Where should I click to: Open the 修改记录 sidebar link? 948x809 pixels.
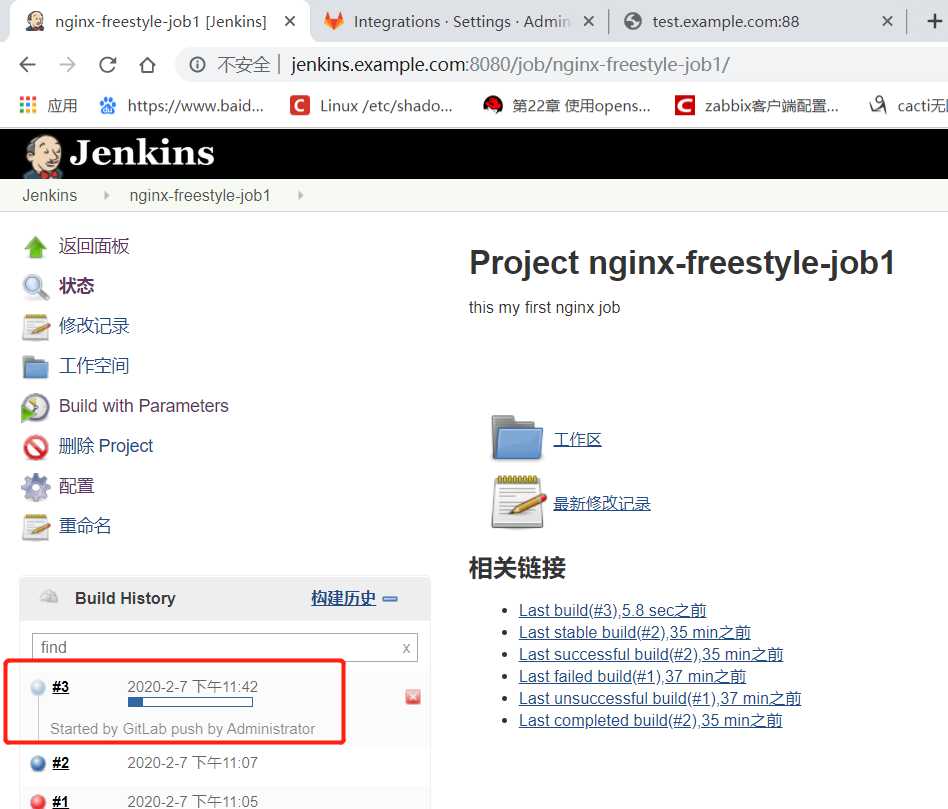point(94,326)
